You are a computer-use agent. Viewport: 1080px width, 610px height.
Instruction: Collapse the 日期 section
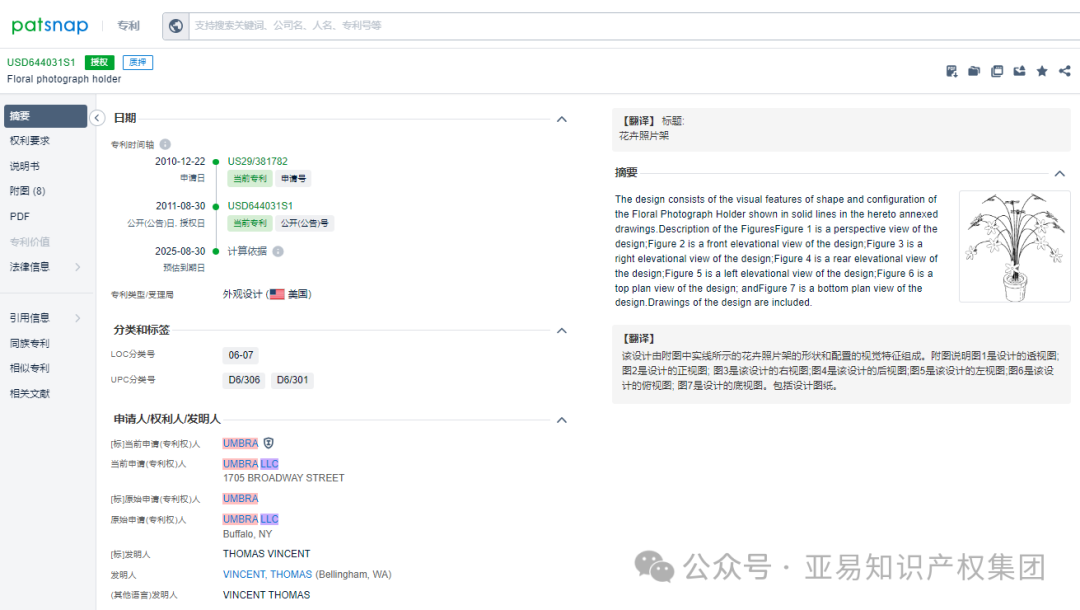[562, 119]
